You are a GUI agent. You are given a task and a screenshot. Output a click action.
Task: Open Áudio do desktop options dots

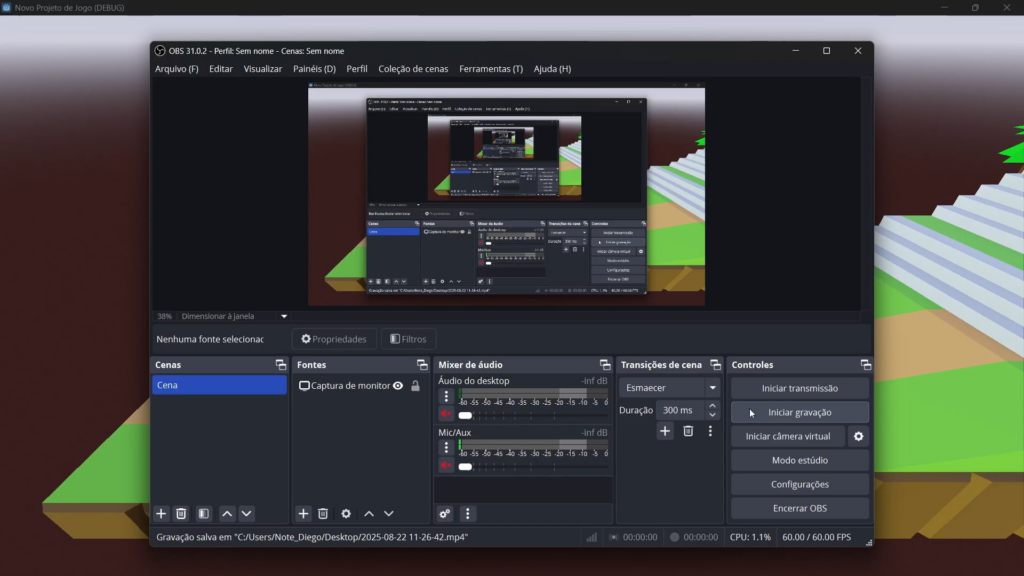pos(446,396)
